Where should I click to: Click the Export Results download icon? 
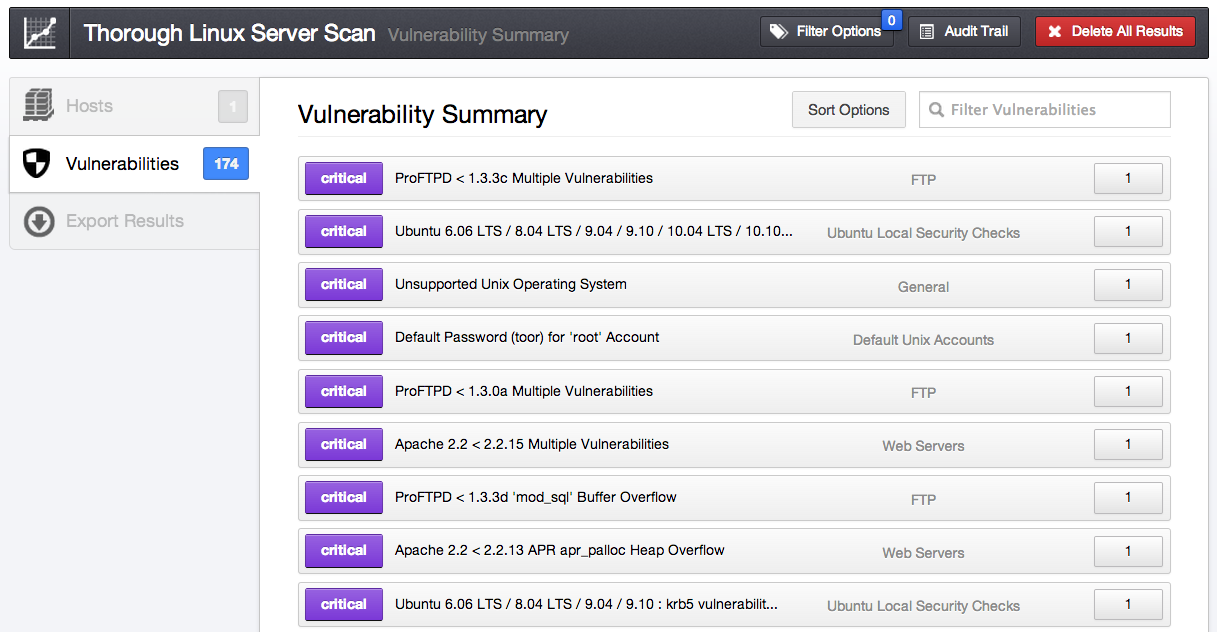[39, 221]
